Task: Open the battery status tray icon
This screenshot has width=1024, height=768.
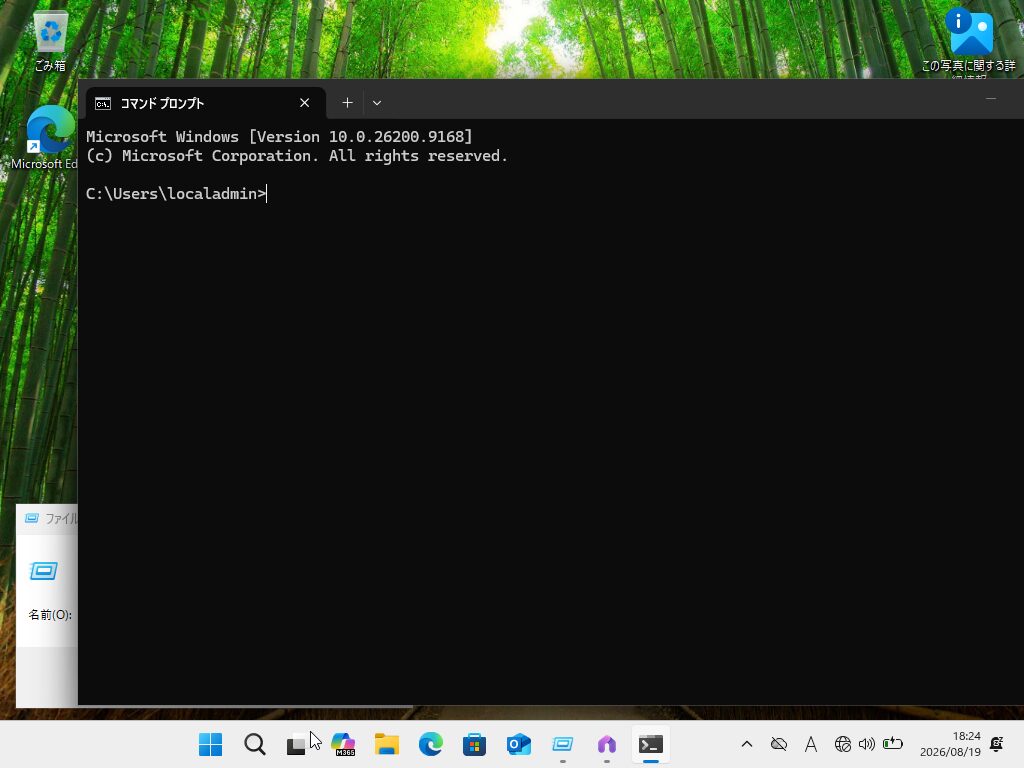Action: click(893, 743)
